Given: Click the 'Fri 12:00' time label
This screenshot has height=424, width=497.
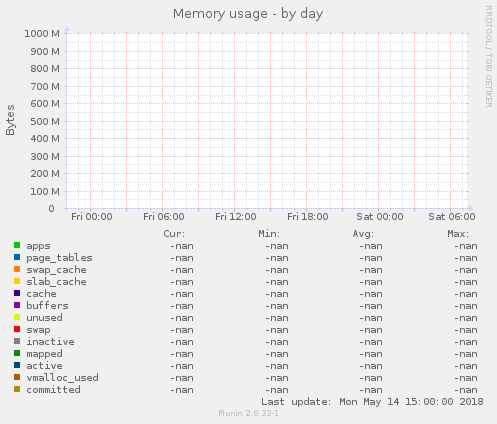Looking at the screenshot, I should (236, 217).
